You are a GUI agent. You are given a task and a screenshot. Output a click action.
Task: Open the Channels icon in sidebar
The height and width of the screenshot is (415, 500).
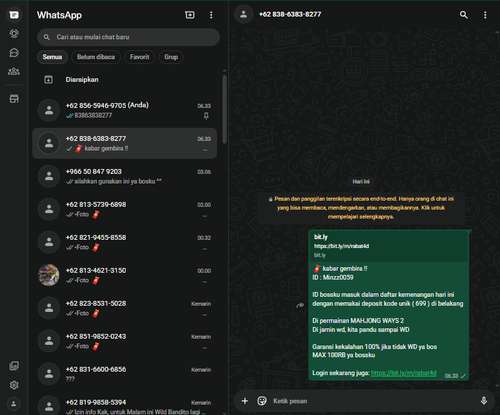click(14, 53)
